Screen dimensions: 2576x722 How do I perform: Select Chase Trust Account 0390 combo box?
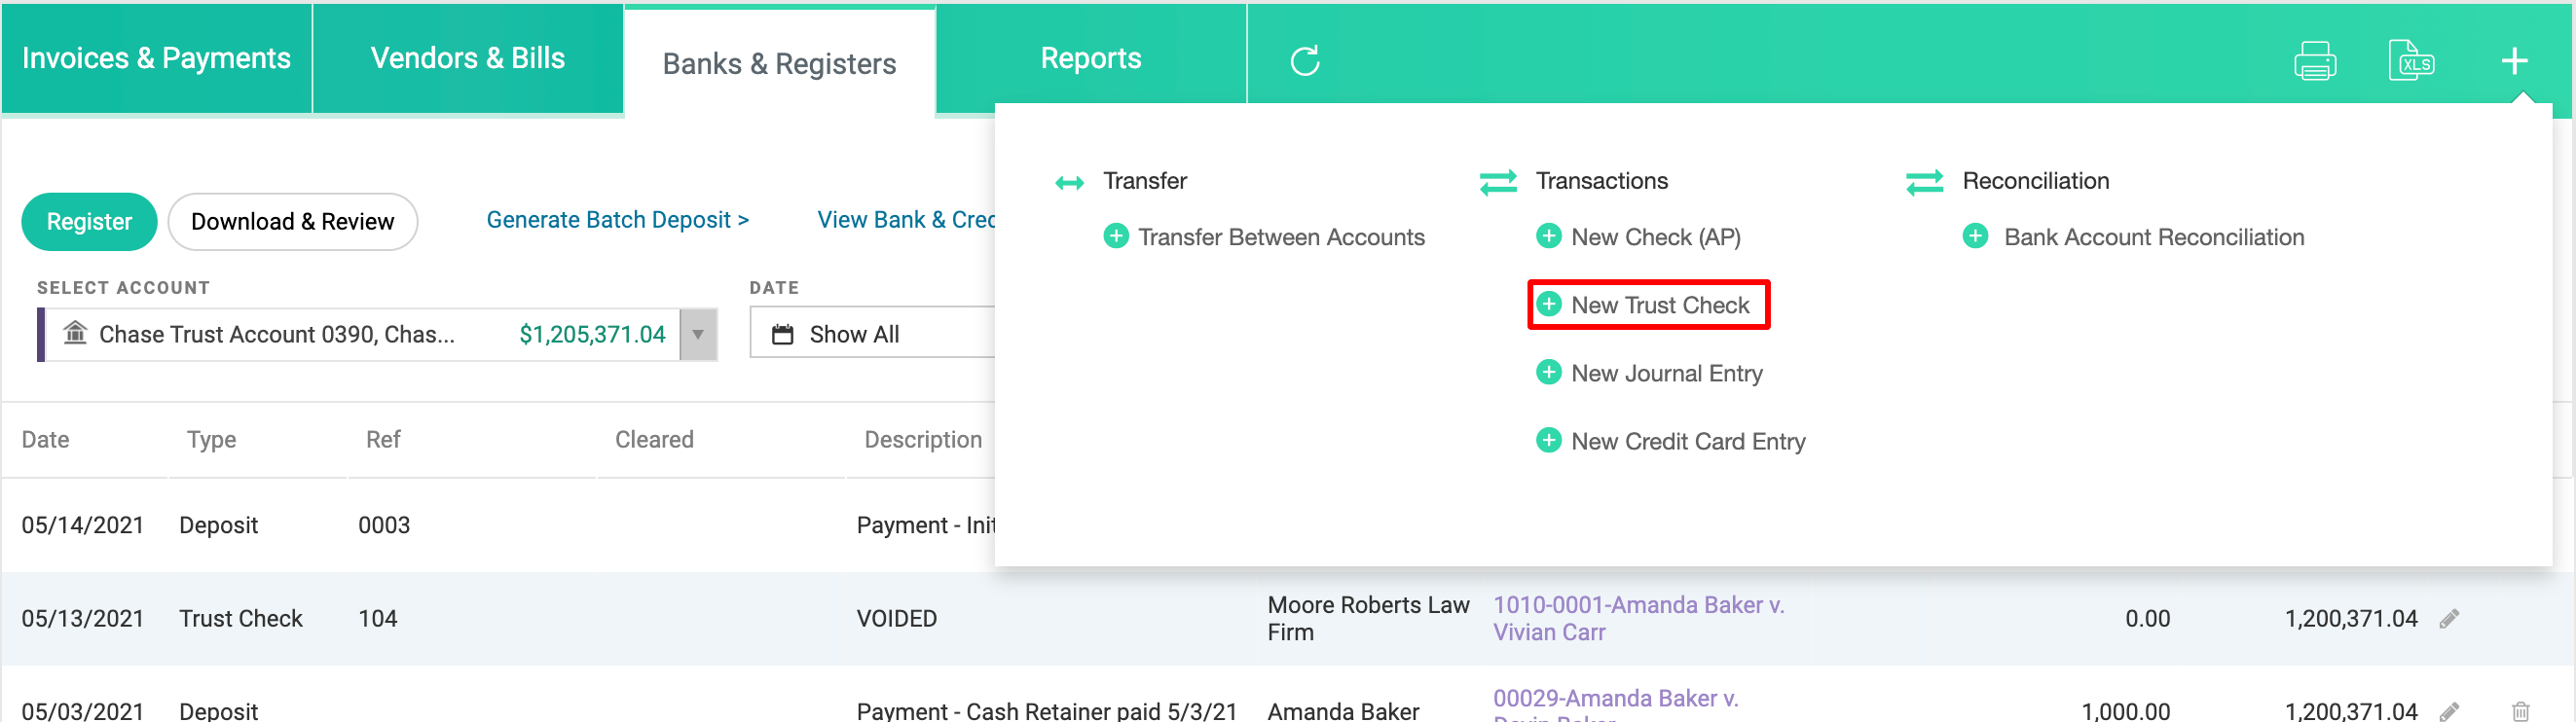point(377,334)
